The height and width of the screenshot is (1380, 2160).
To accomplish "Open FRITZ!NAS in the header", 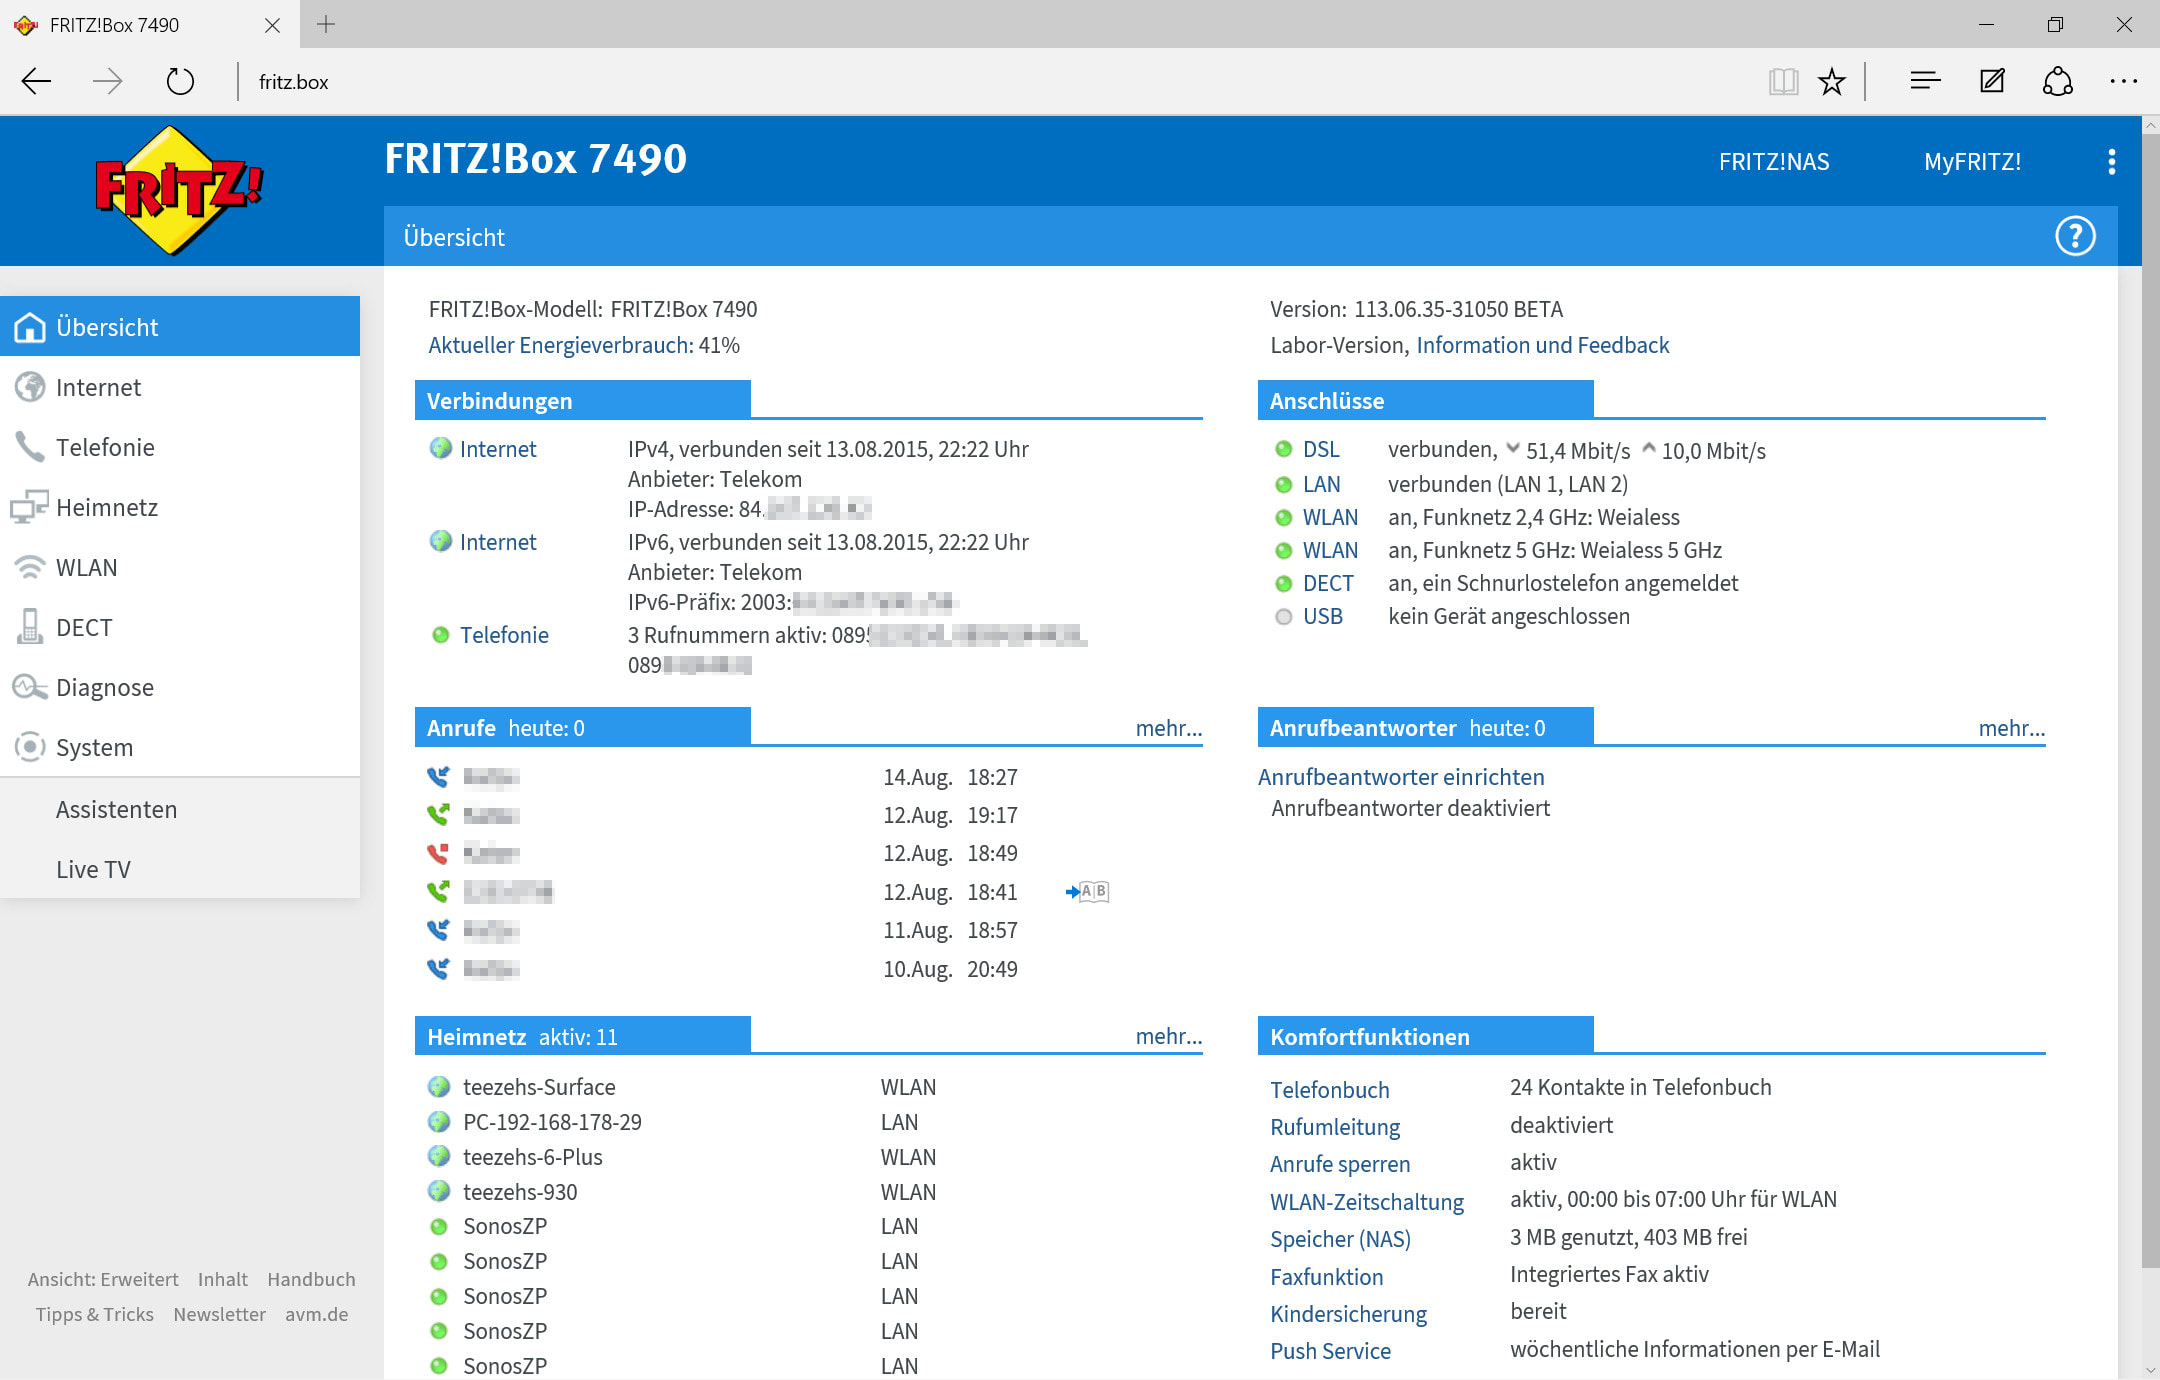I will click(x=1774, y=162).
